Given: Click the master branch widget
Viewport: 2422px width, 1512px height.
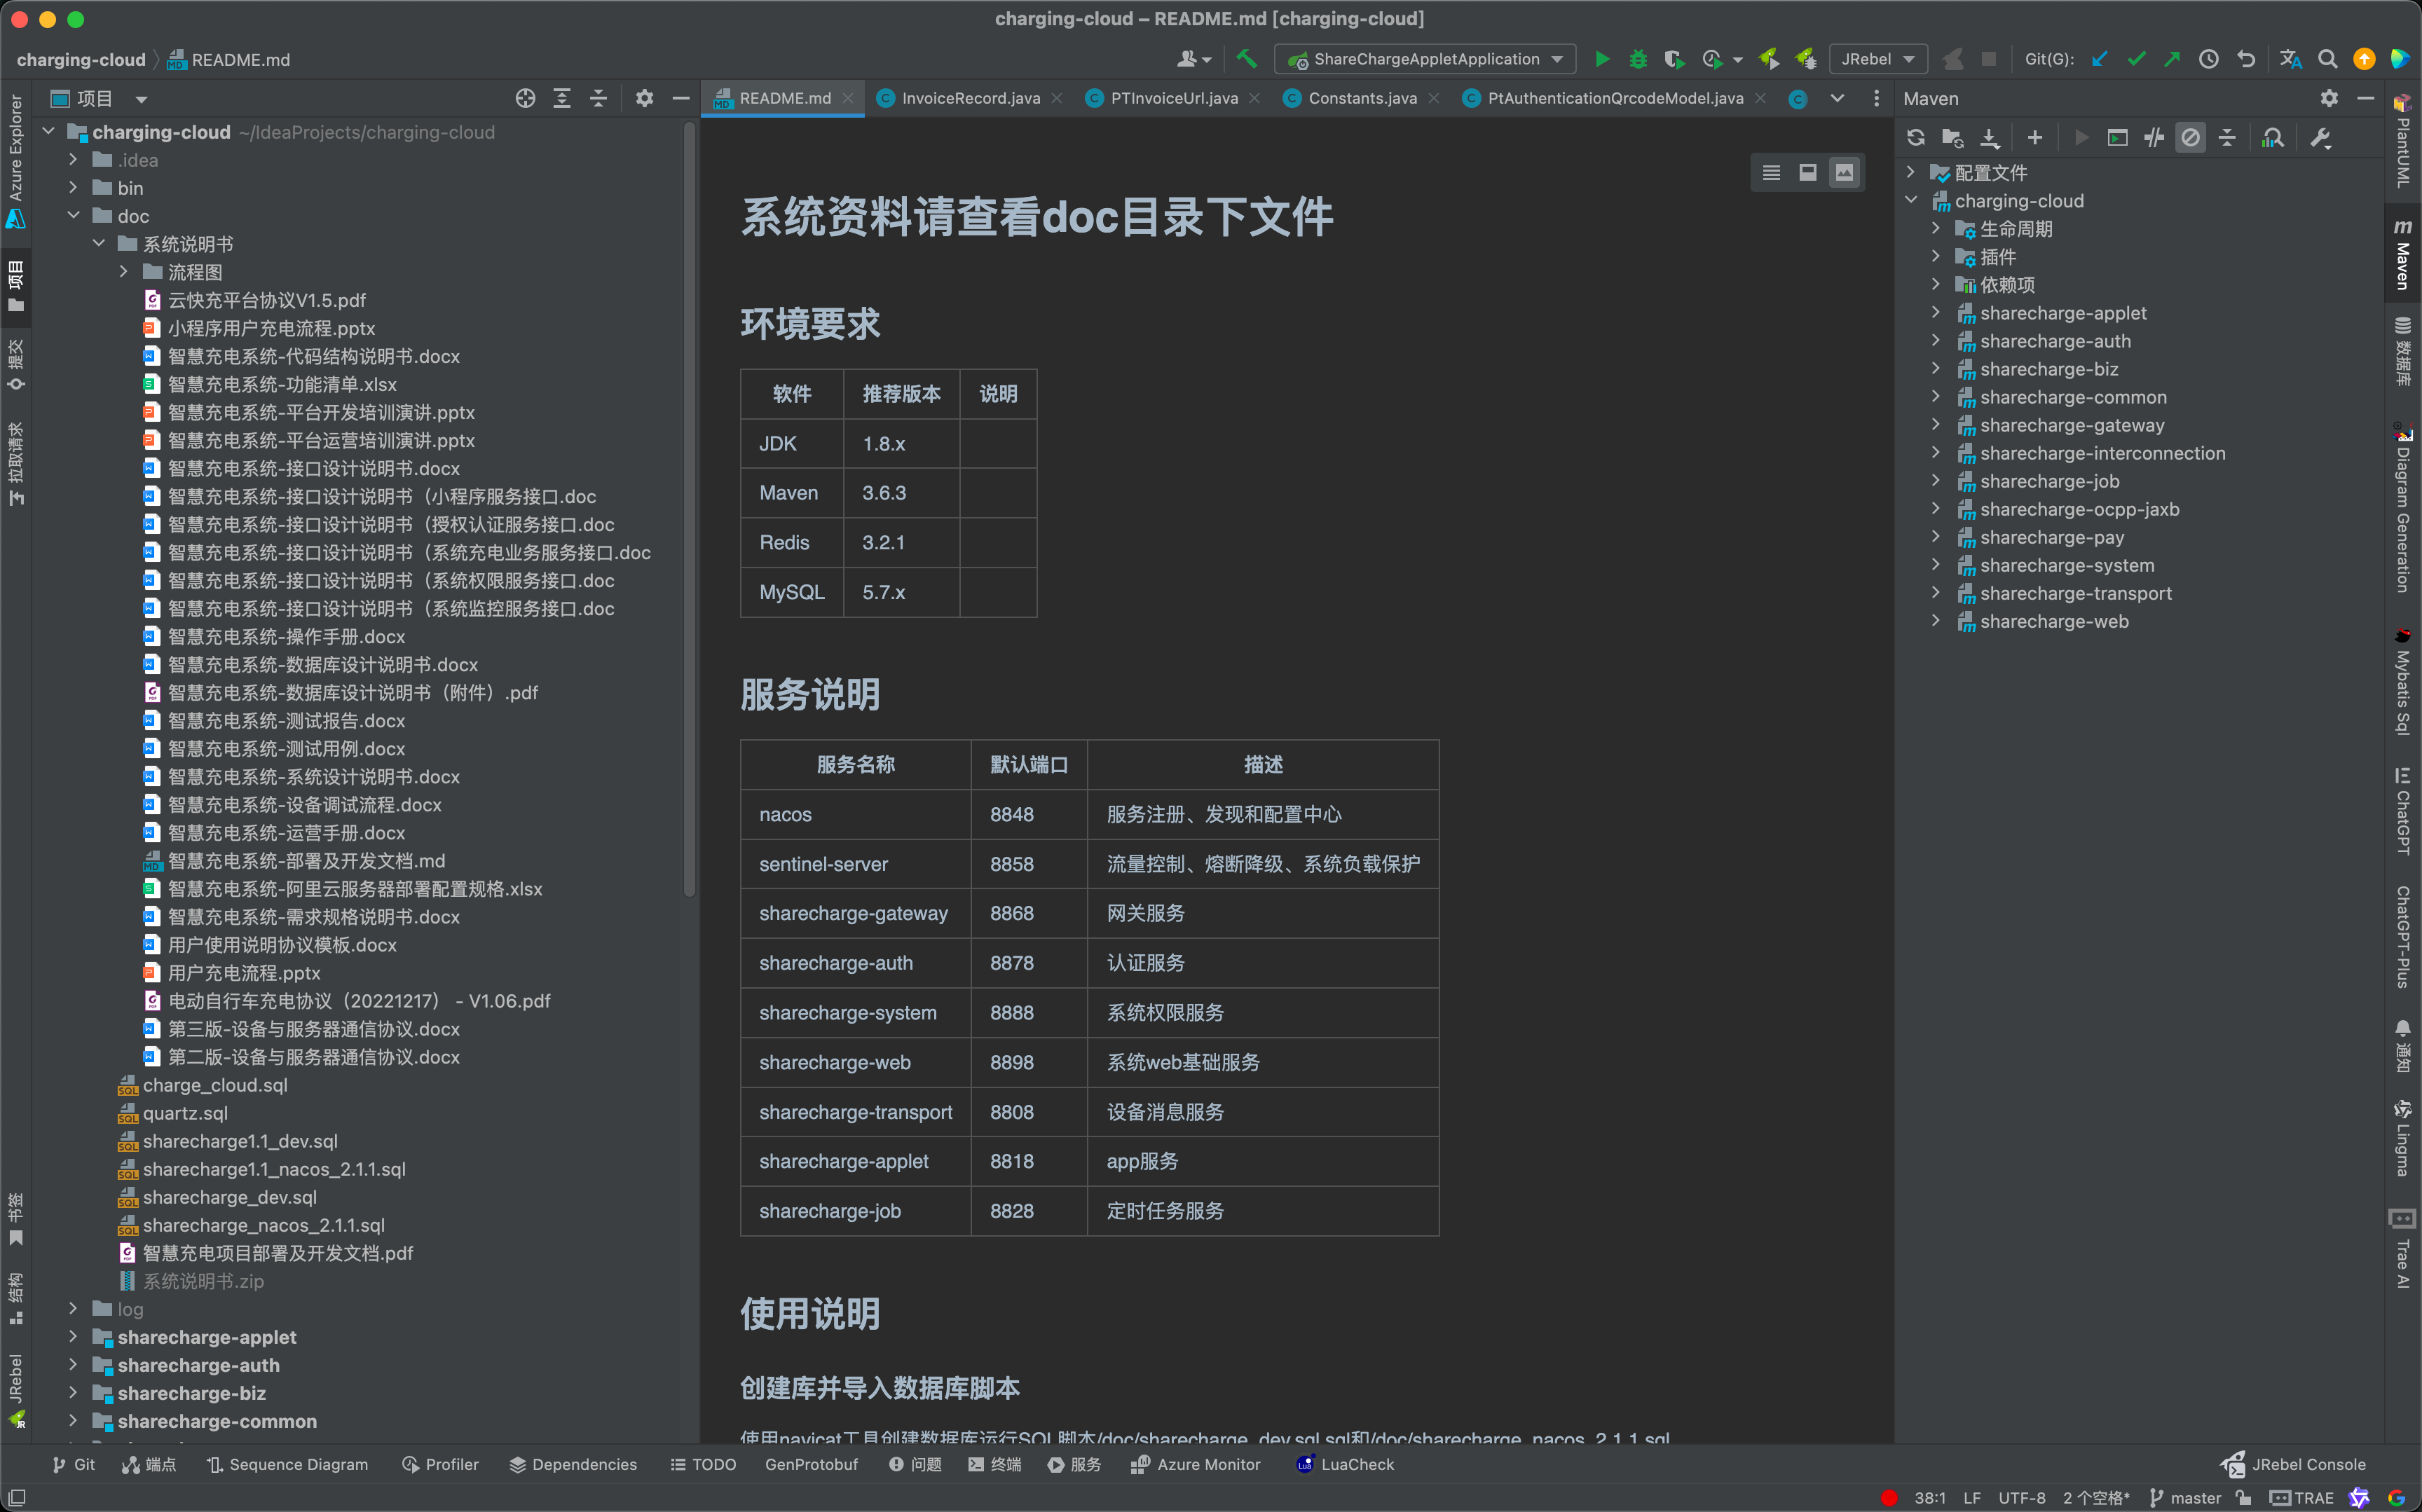Looking at the screenshot, I should click(x=2185, y=1497).
